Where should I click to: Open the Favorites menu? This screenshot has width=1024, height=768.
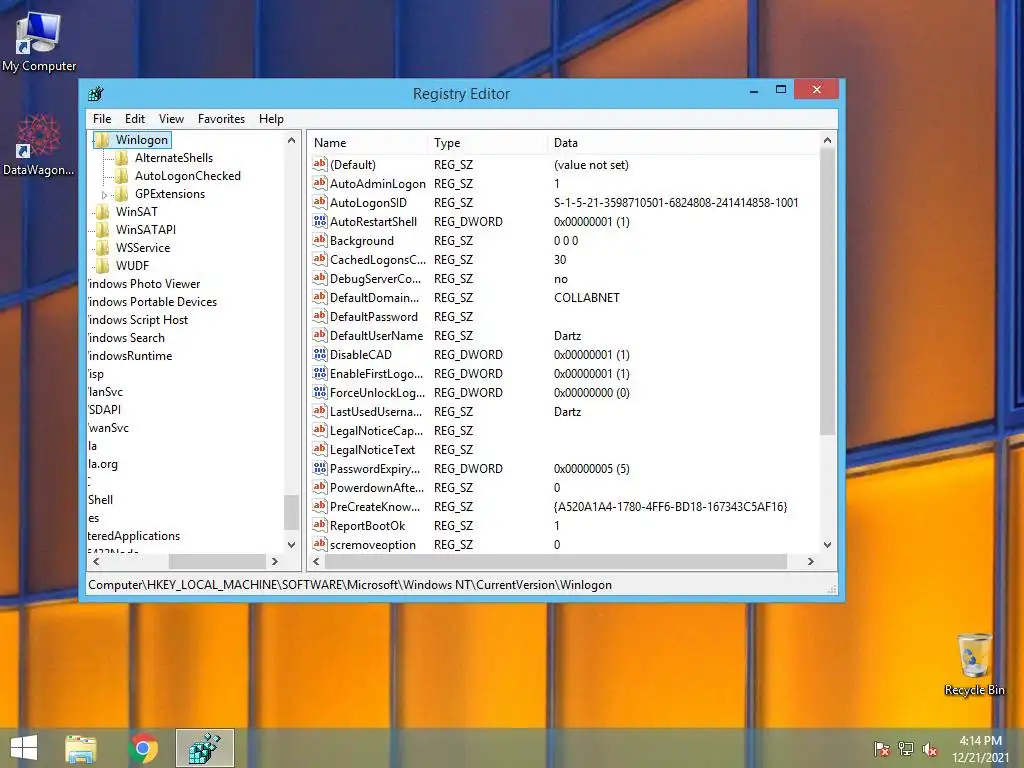(x=221, y=119)
